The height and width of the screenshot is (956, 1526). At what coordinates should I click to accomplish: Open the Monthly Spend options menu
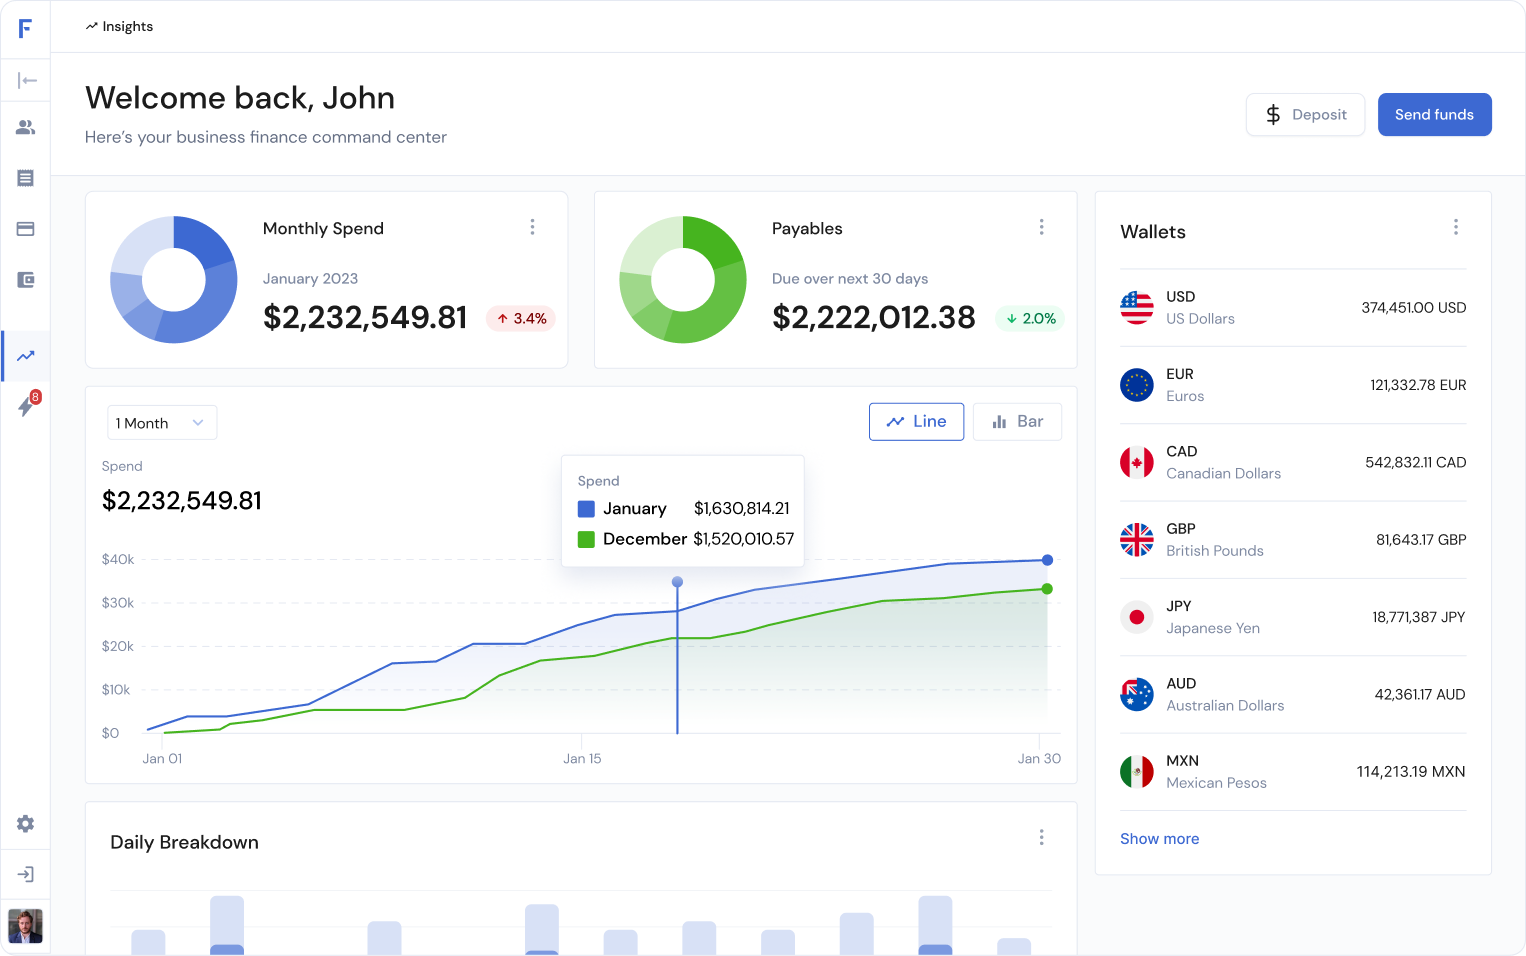pos(533,227)
